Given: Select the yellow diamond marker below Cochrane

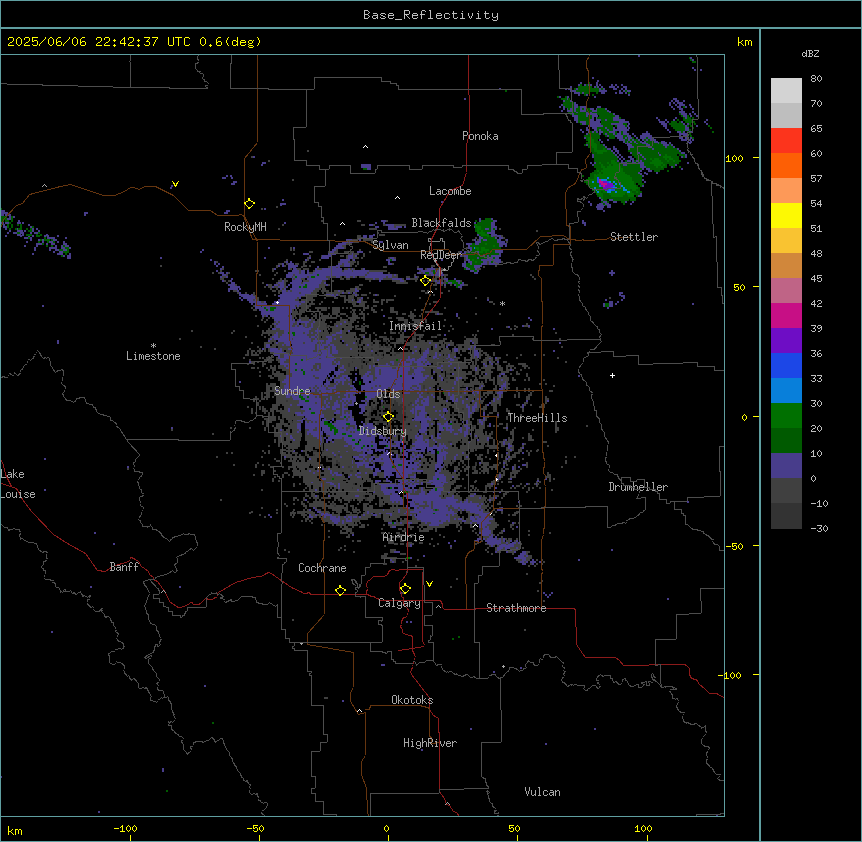Looking at the screenshot, I should point(340,590).
